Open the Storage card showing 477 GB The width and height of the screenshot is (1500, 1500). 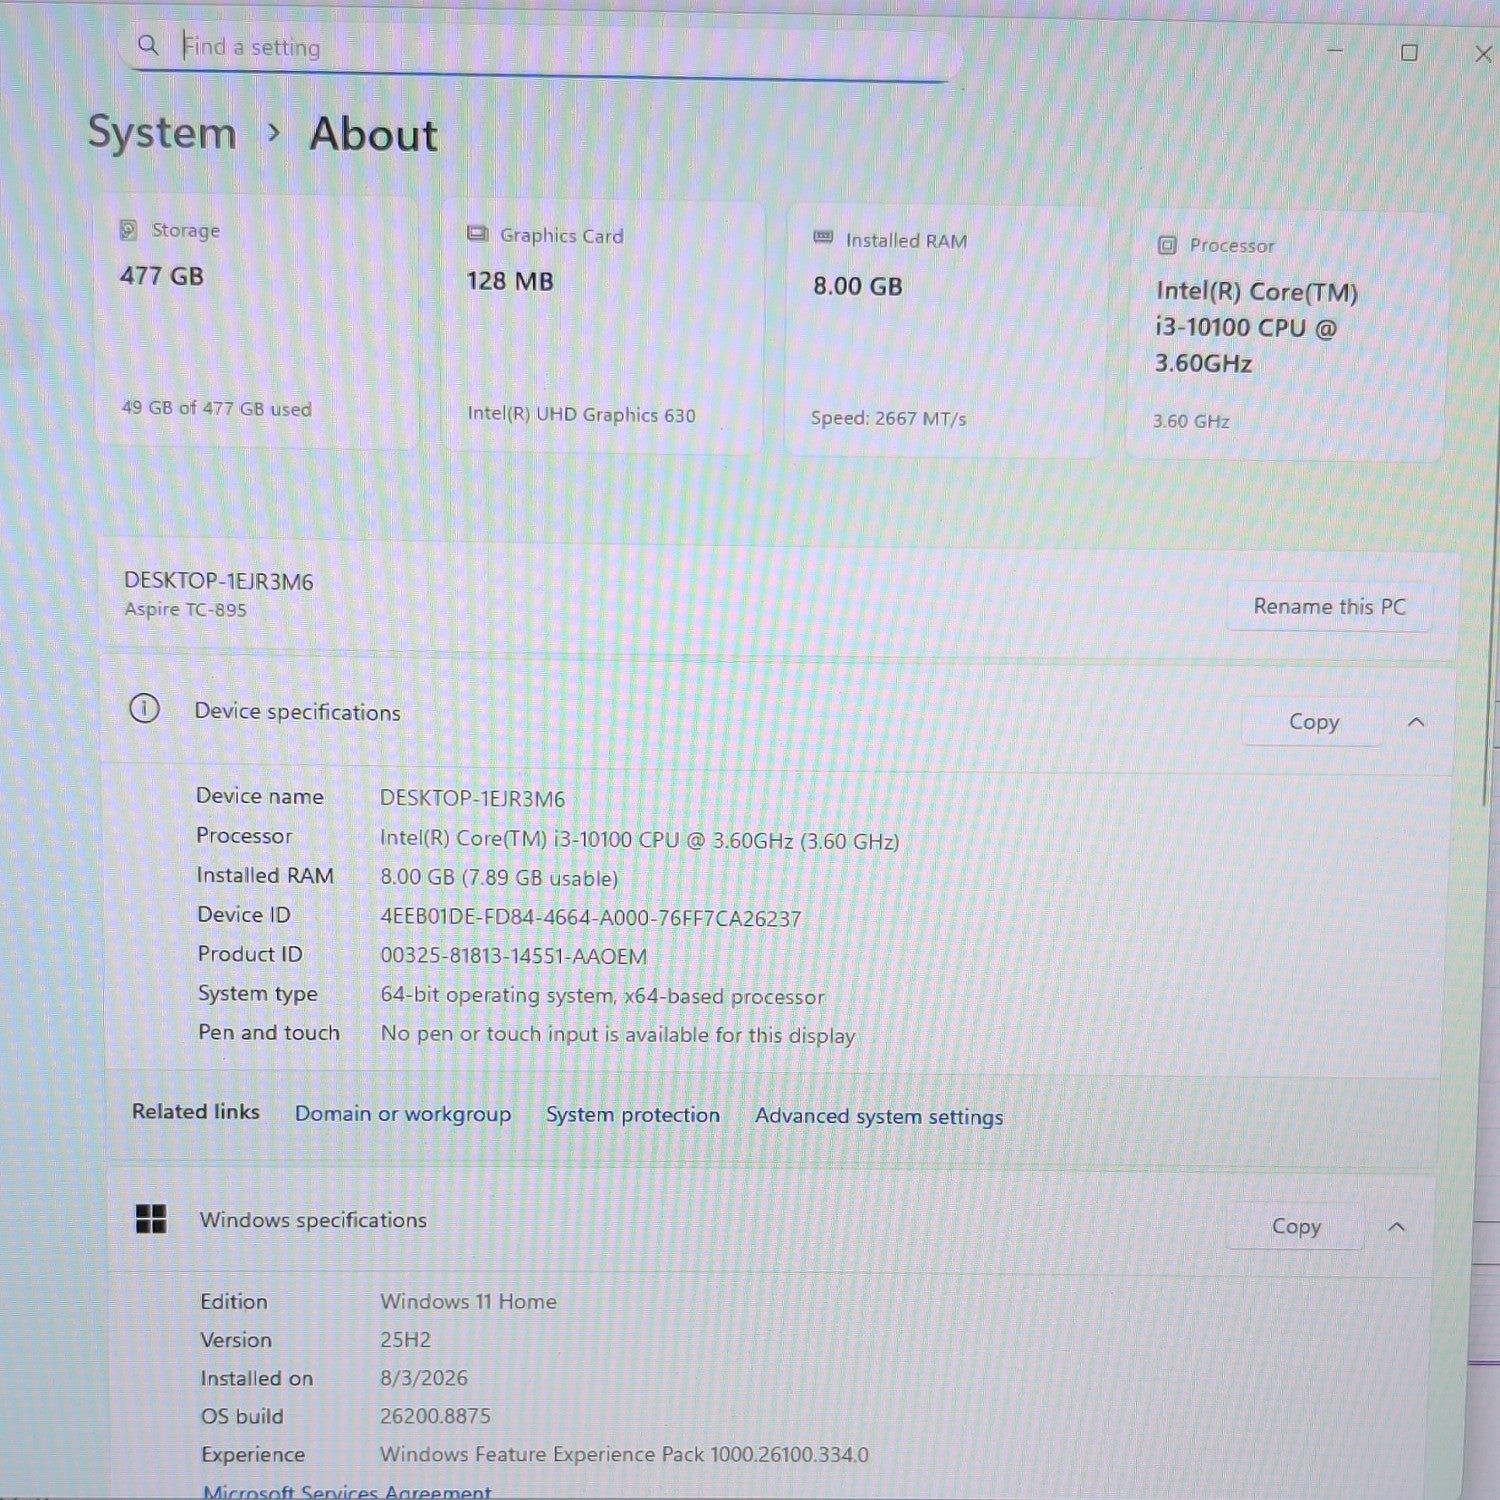pos(256,322)
